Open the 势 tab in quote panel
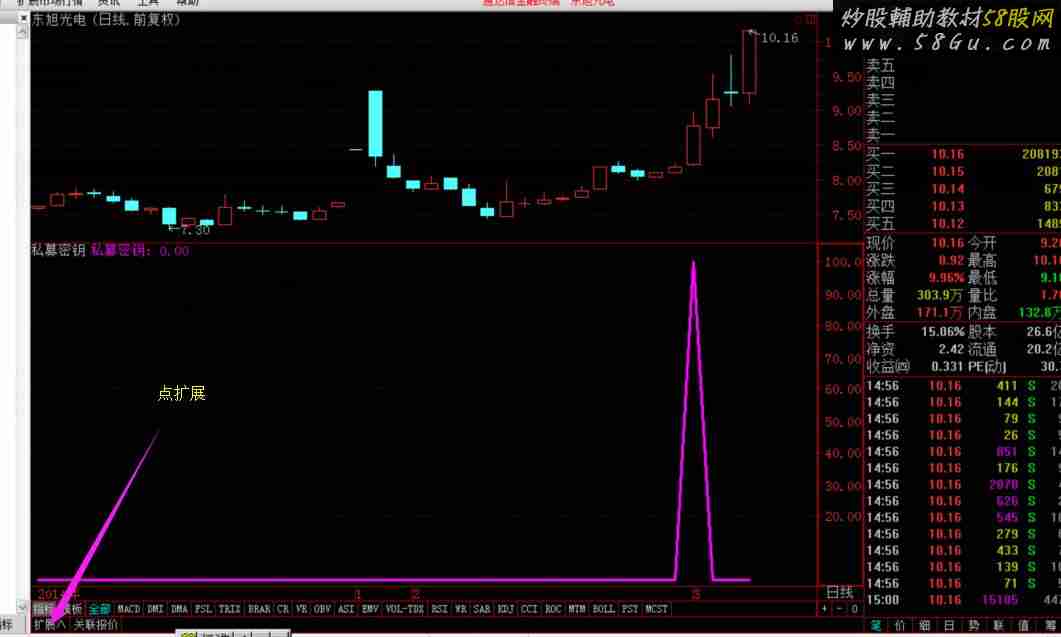1061x637 pixels. [x=974, y=625]
